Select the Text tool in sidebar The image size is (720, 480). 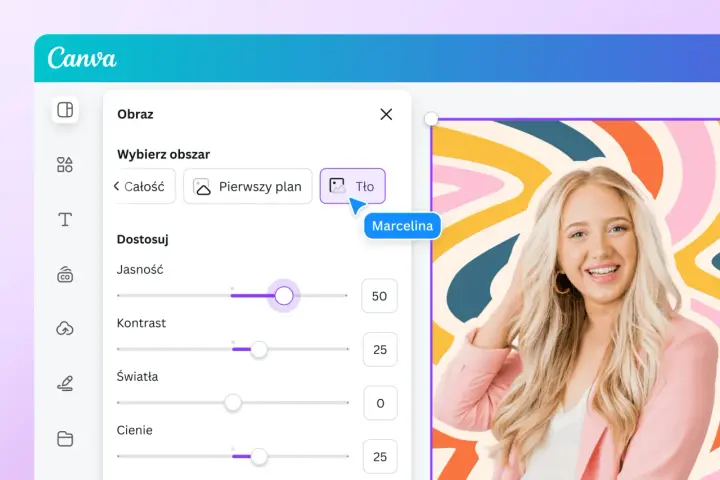(65, 219)
